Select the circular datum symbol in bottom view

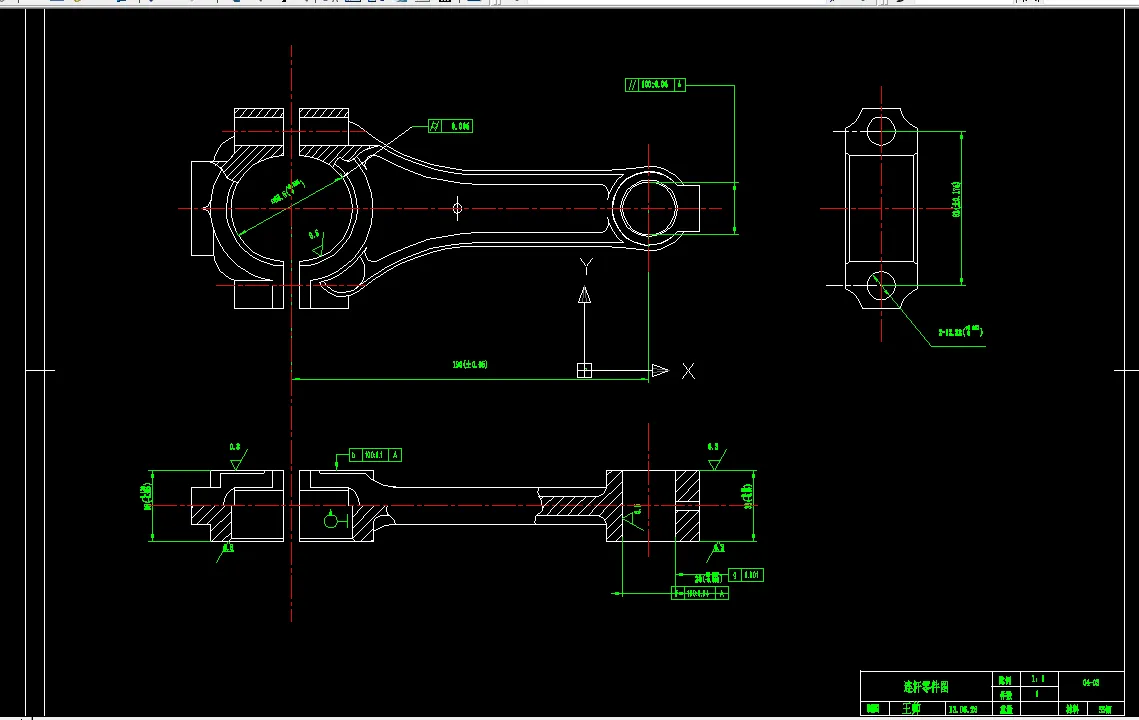point(334,519)
